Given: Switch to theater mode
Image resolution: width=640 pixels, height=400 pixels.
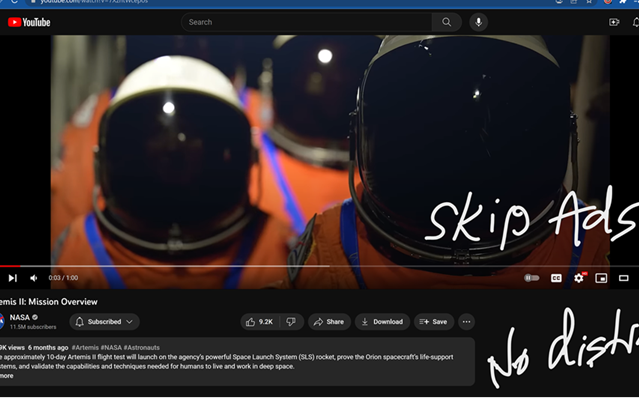Looking at the screenshot, I should (x=624, y=278).
